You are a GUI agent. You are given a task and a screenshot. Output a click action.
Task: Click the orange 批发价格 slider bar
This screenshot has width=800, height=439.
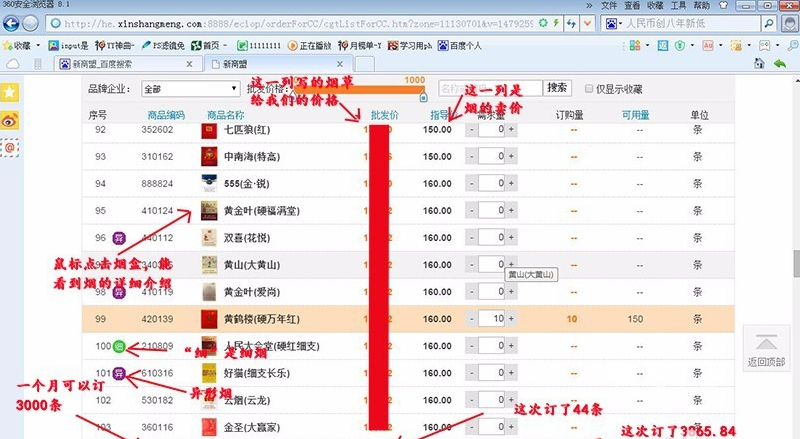coord(359,90)
